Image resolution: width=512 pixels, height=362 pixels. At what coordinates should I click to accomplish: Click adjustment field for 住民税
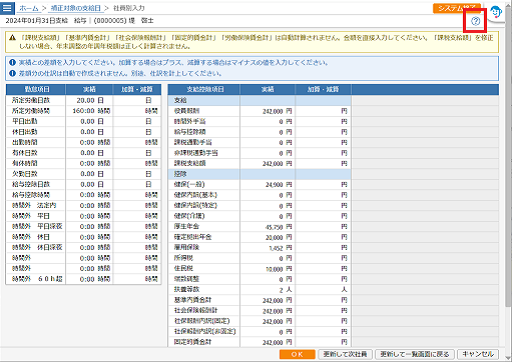point(323,269)
